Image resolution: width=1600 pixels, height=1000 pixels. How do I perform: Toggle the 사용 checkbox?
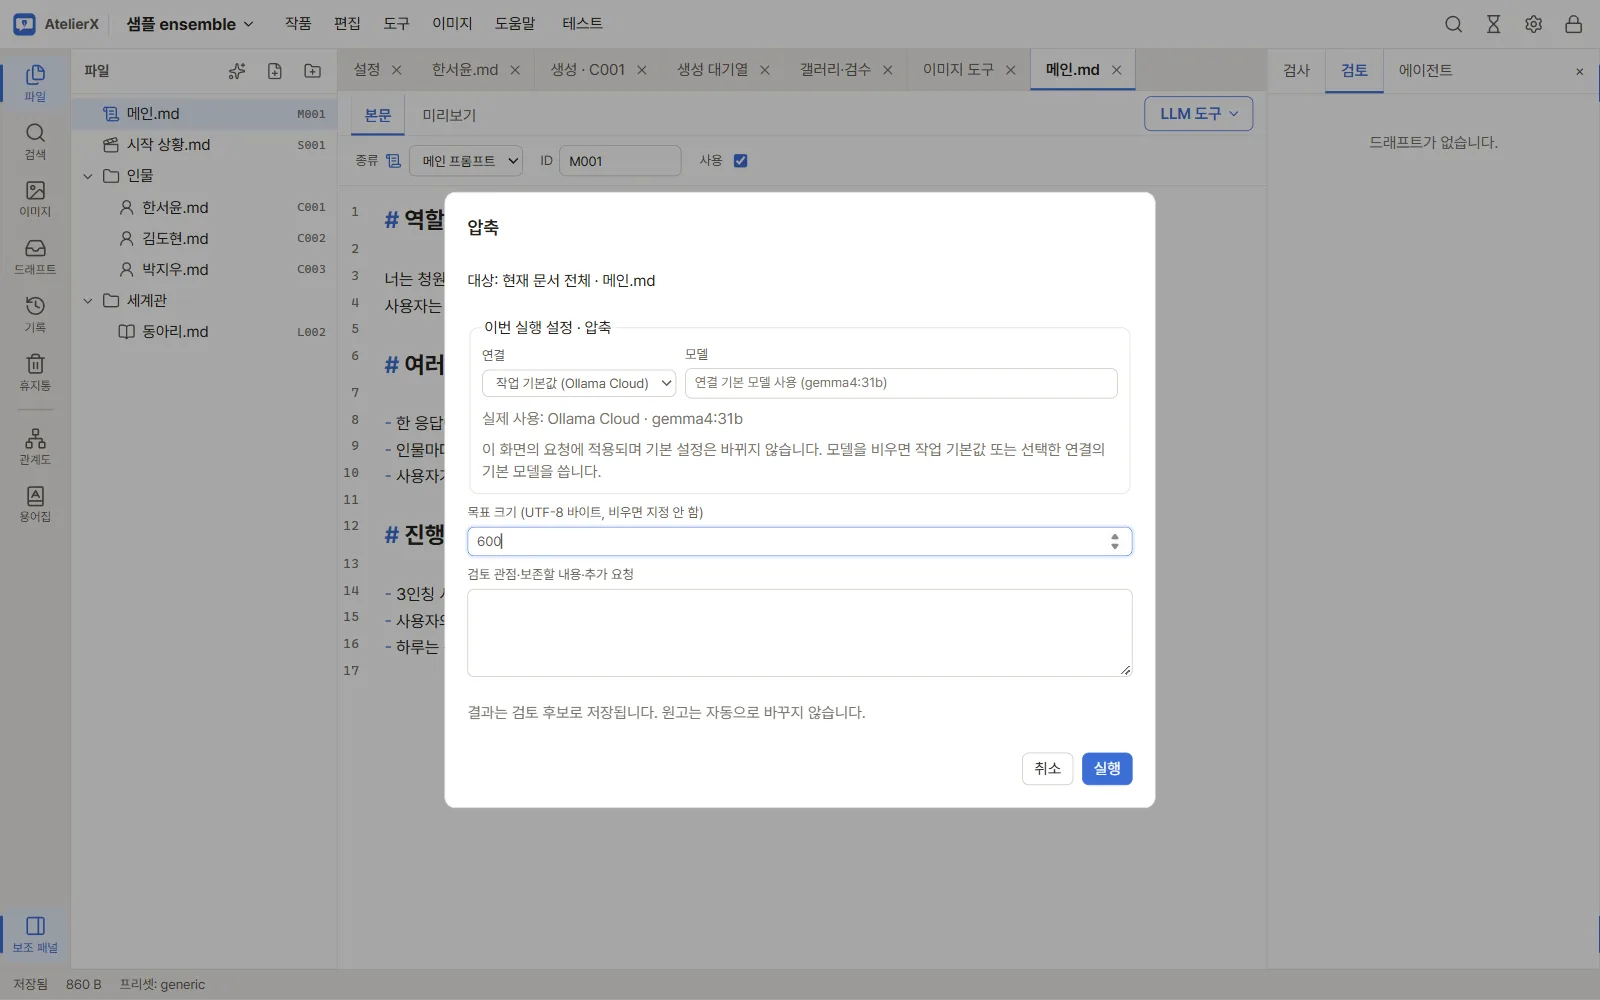coord(740,160)
